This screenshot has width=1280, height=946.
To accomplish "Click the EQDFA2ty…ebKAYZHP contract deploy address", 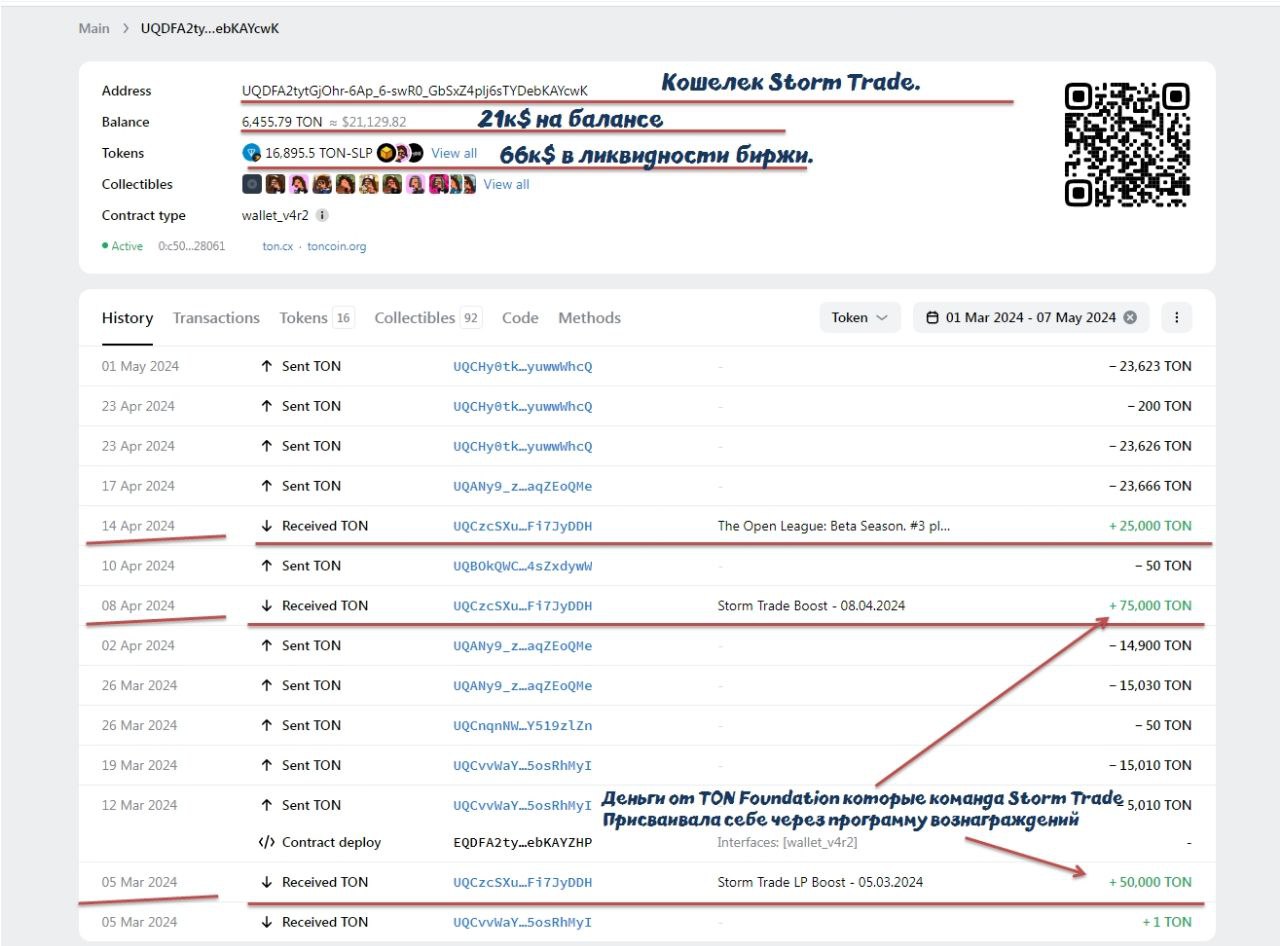I will point(522,843).
